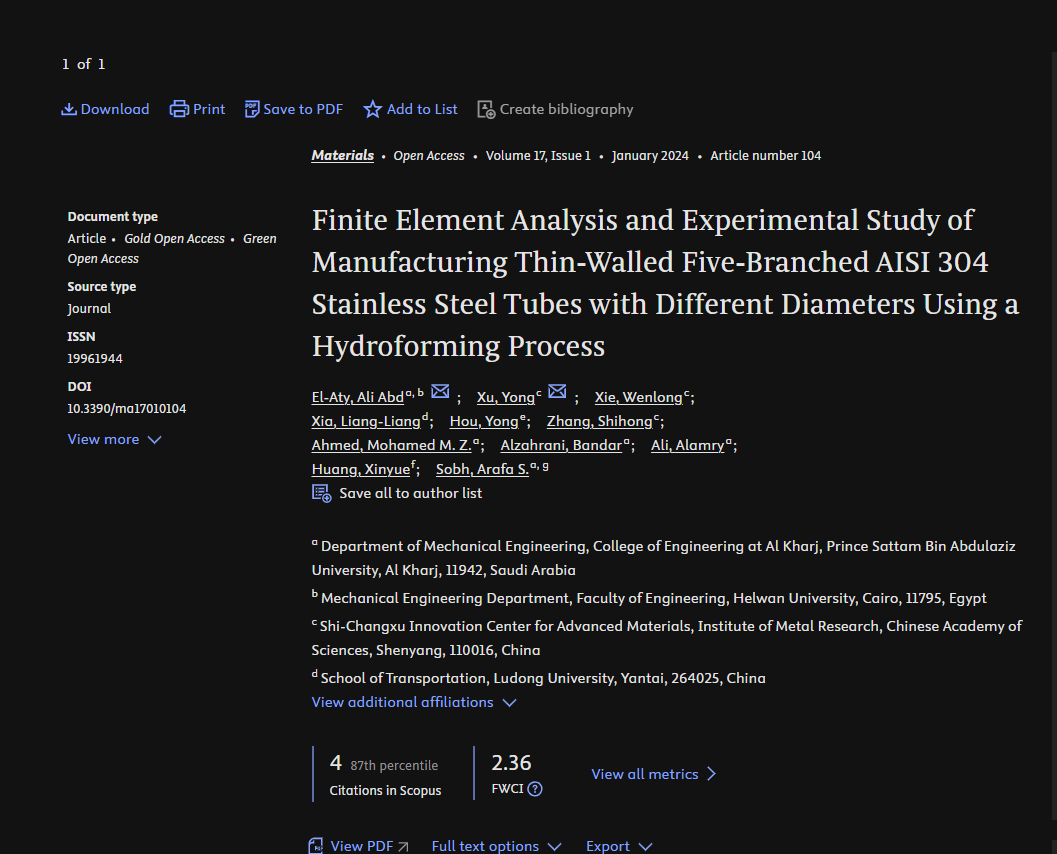Open FWCI help question mark icon
Screen dimensions: 1057x854
pyautogui.click(x=535, y=789)
